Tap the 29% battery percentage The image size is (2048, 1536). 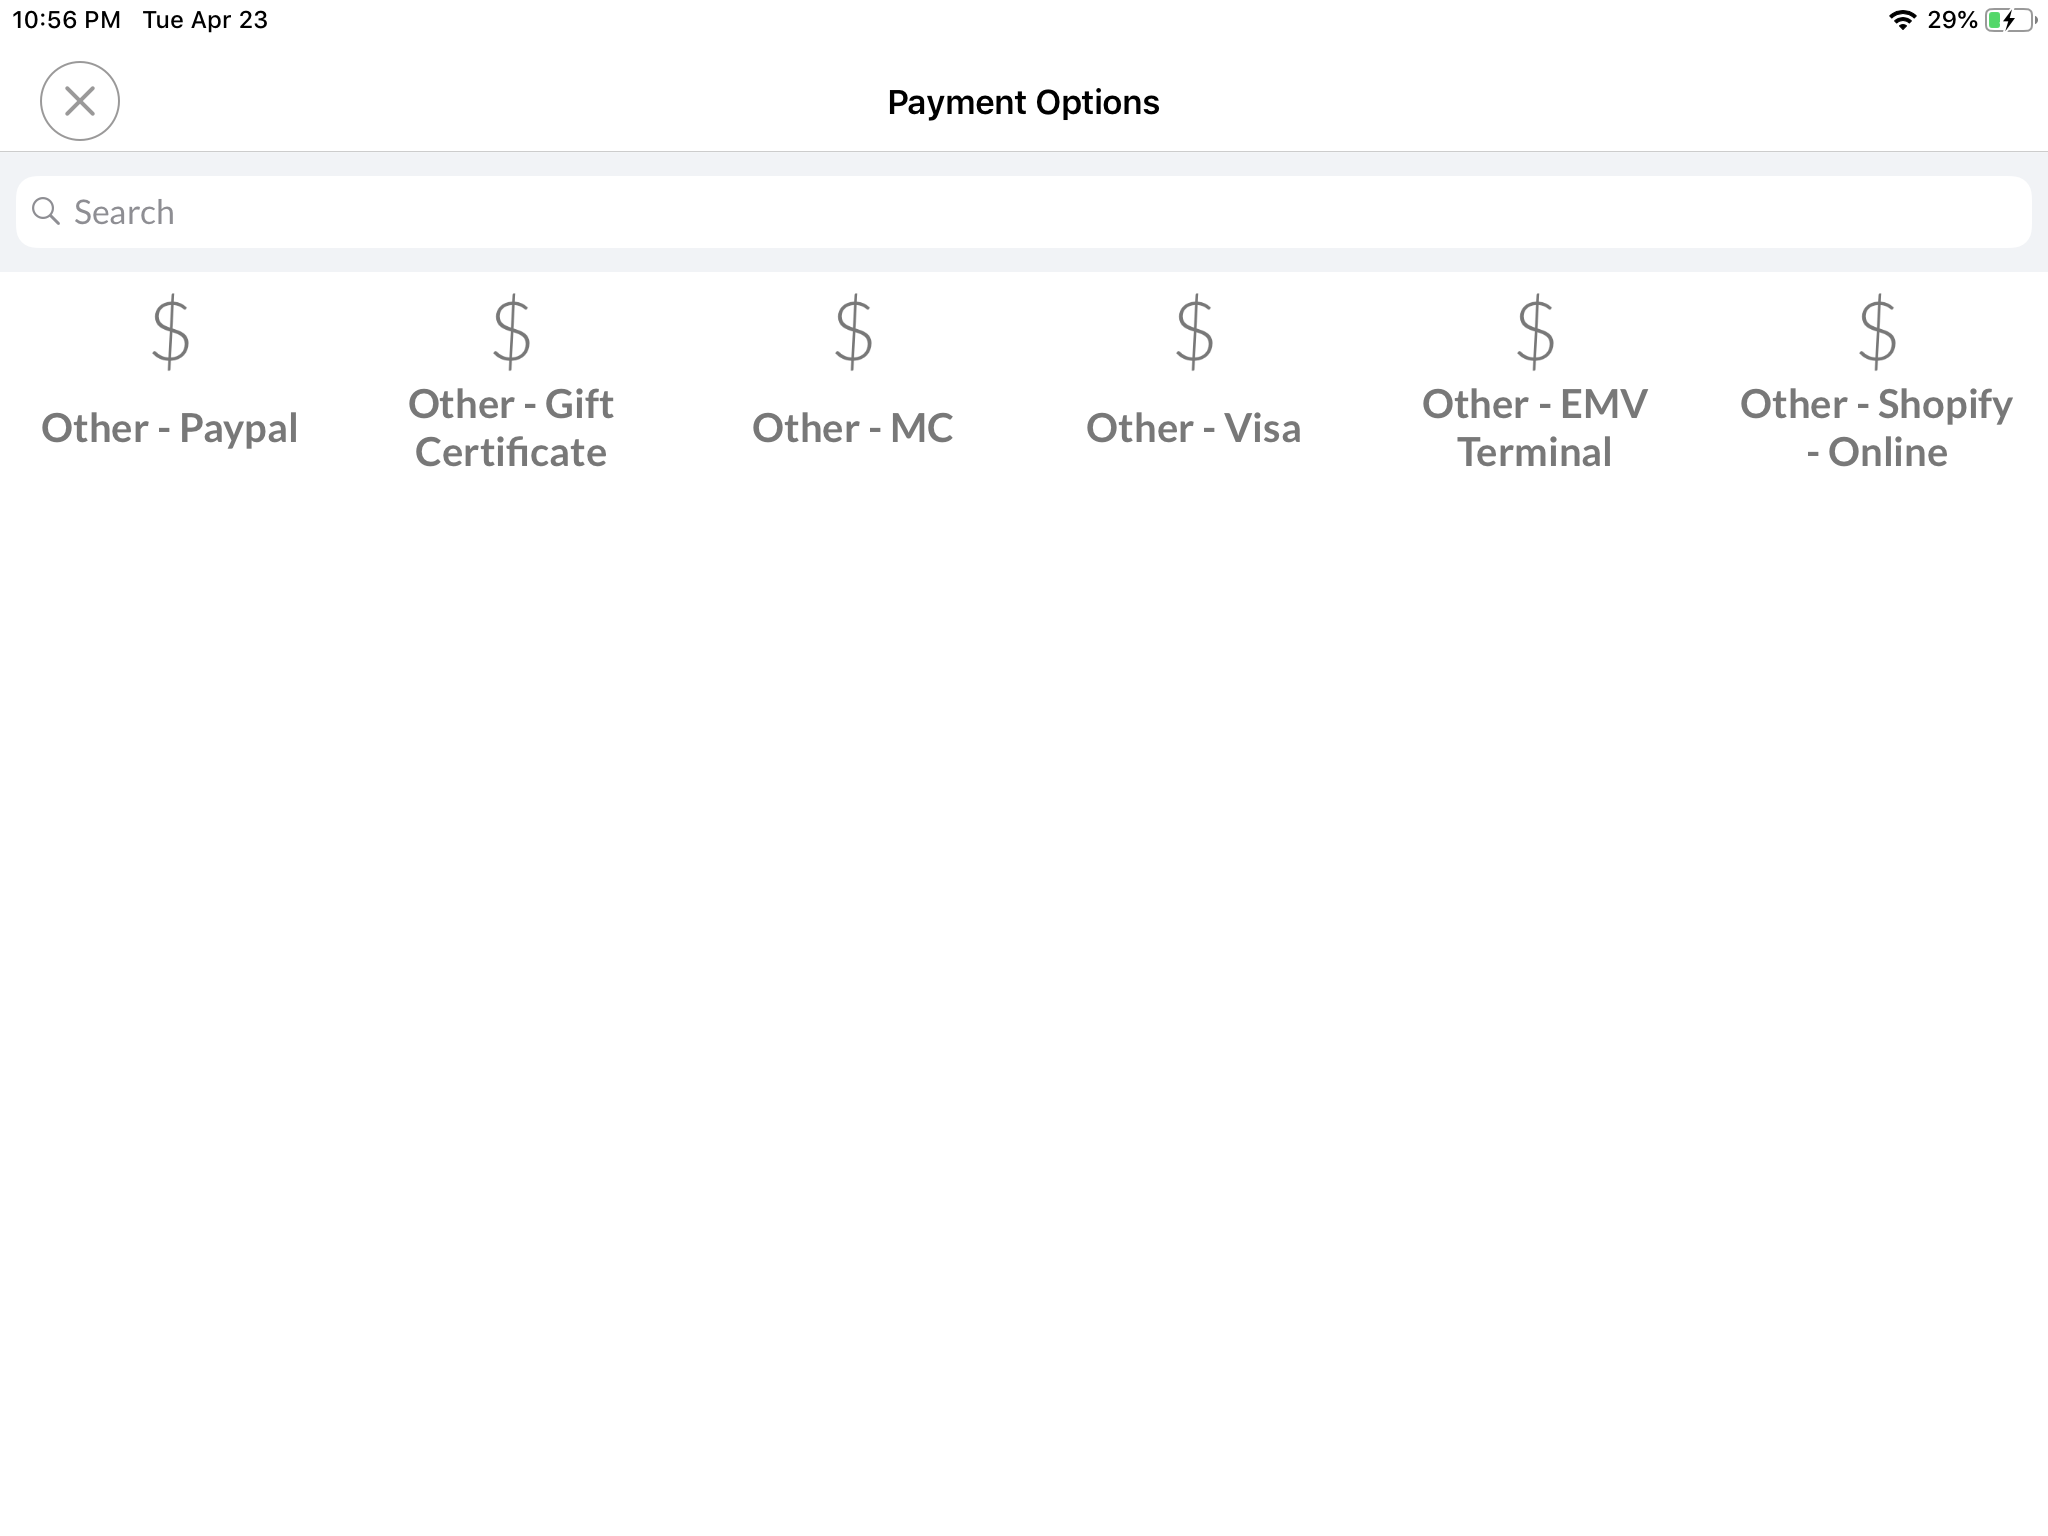pyautogui.click(x=1952, y=20)
